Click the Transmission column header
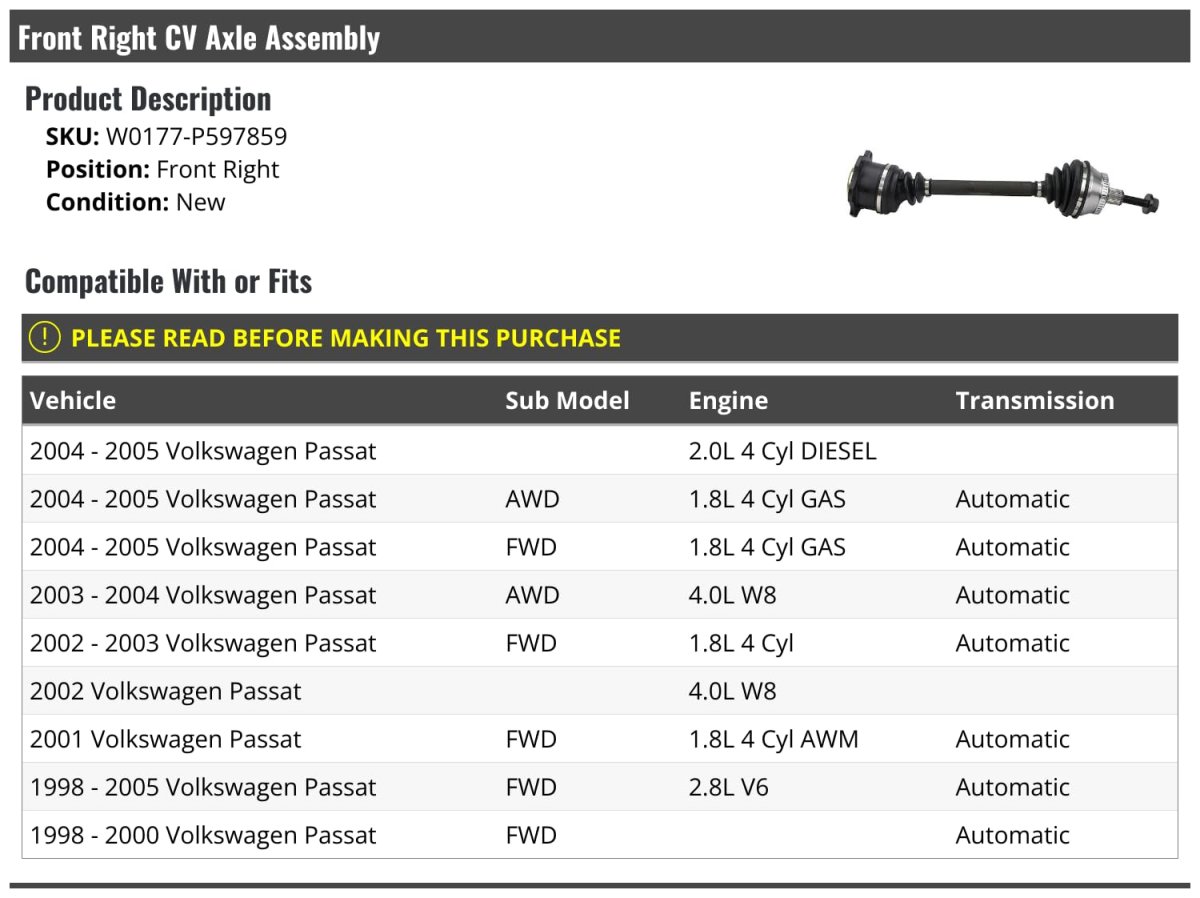 [1034, 401]
